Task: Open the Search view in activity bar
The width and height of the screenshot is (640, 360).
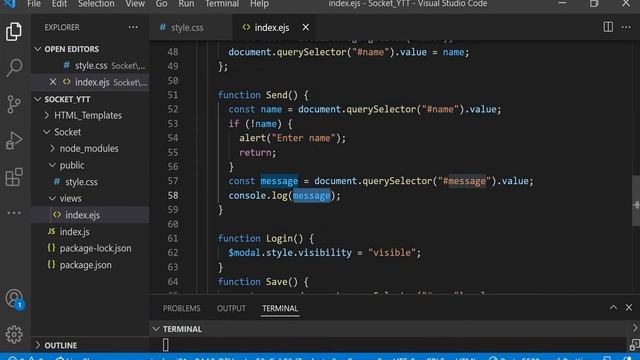Action: tap(14, 67)
